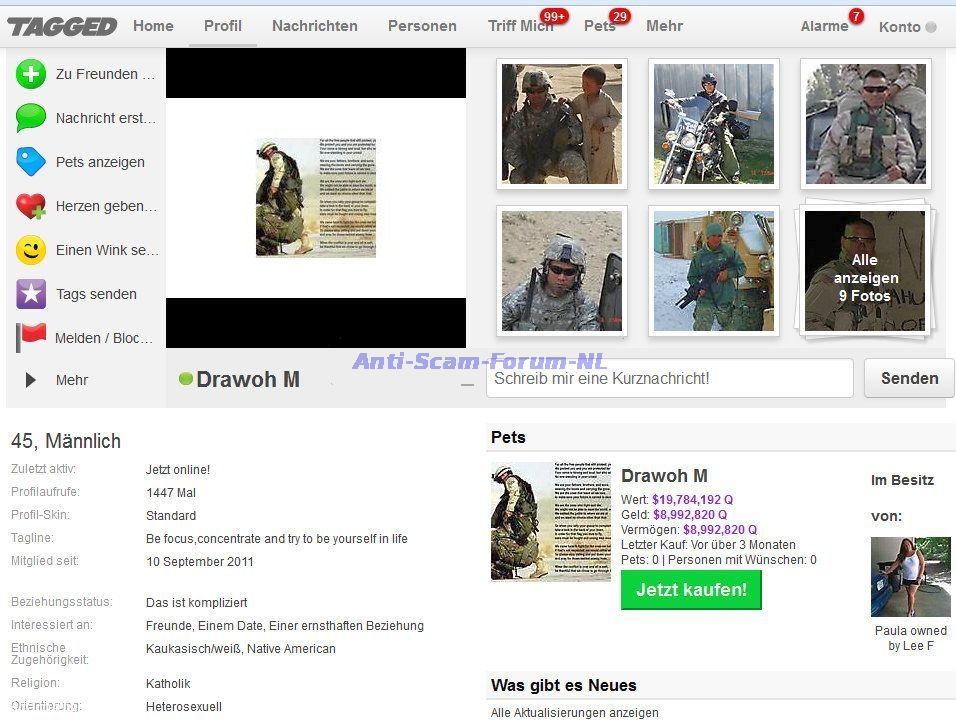Click the red flag report/block icon

point(31,338)
